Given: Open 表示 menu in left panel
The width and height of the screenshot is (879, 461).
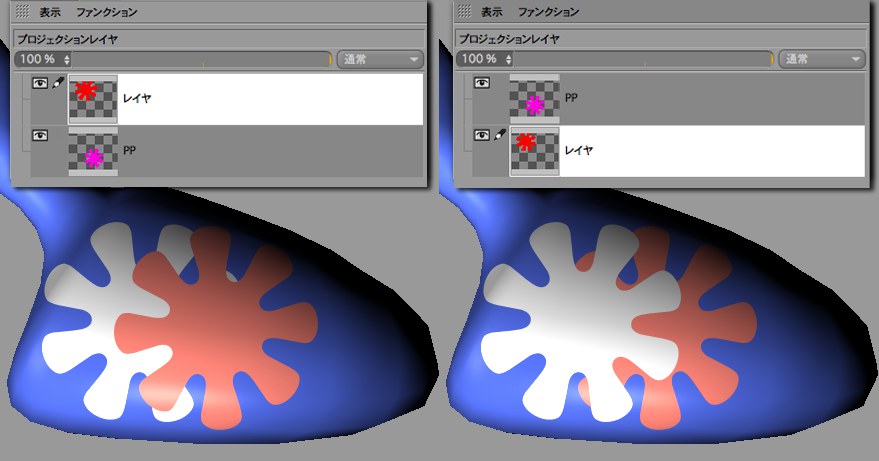Looking at the screenshot, I should click(x=50, y=12).
